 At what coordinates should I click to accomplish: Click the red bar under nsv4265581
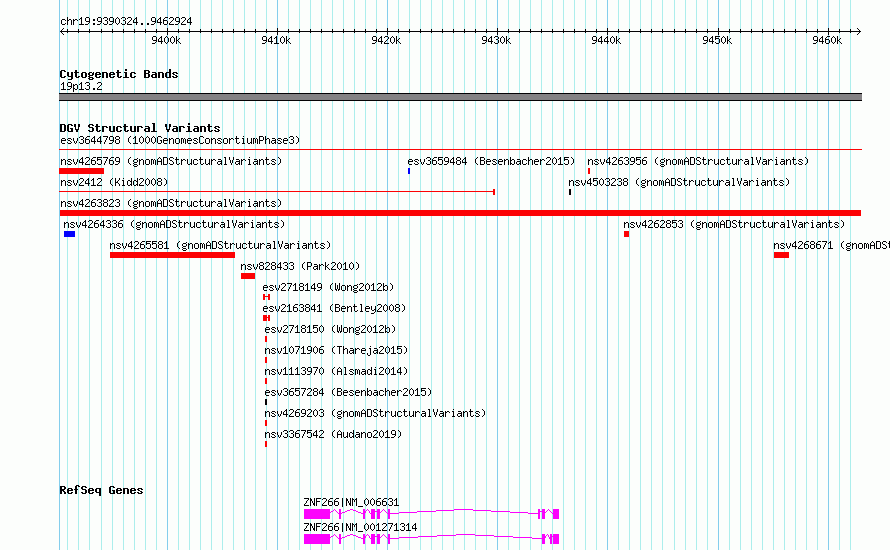[x=173, y=255]
